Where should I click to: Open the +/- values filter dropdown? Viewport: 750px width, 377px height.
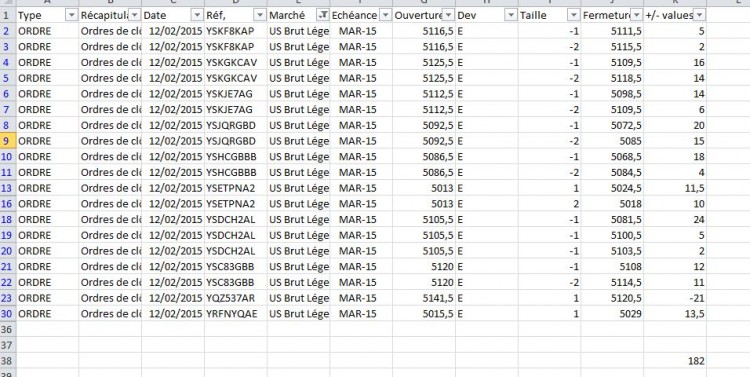pyautogui.click(x=699, y=16)
